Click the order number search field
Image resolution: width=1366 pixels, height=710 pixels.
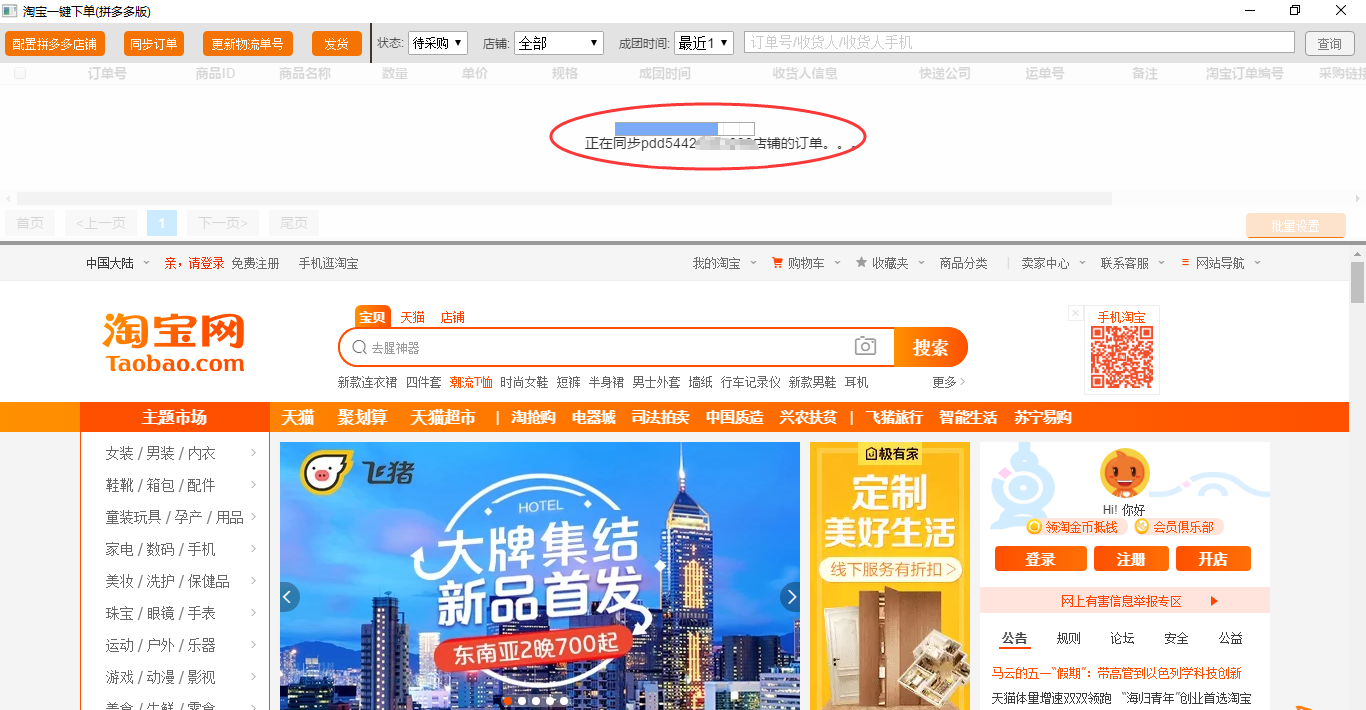(1018, 43)
